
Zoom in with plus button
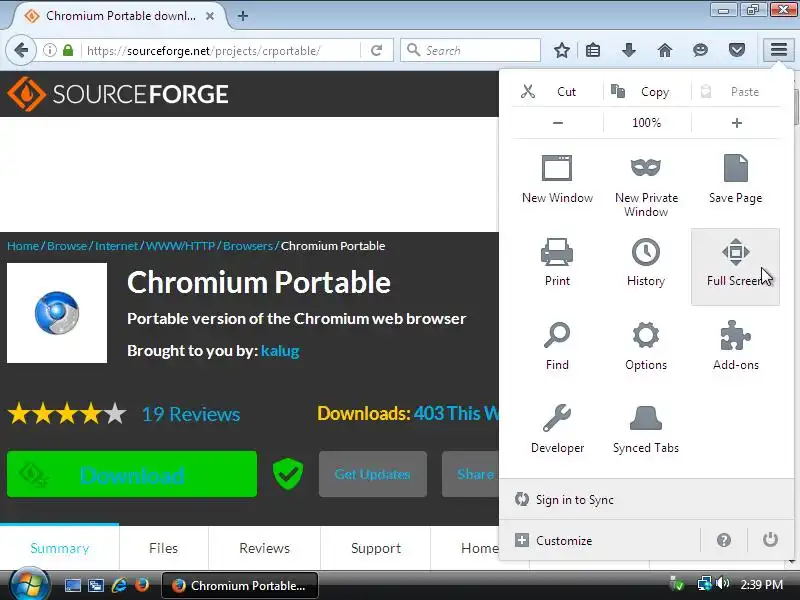736,123
